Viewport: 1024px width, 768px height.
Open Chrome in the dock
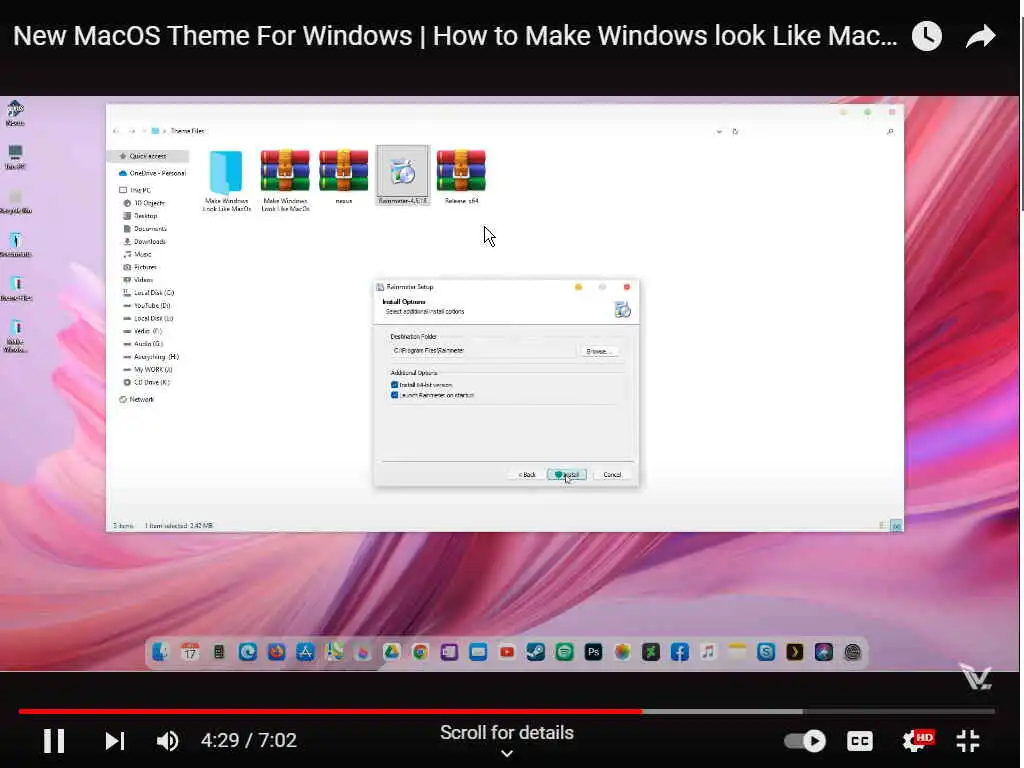click(x=420, y=652)
